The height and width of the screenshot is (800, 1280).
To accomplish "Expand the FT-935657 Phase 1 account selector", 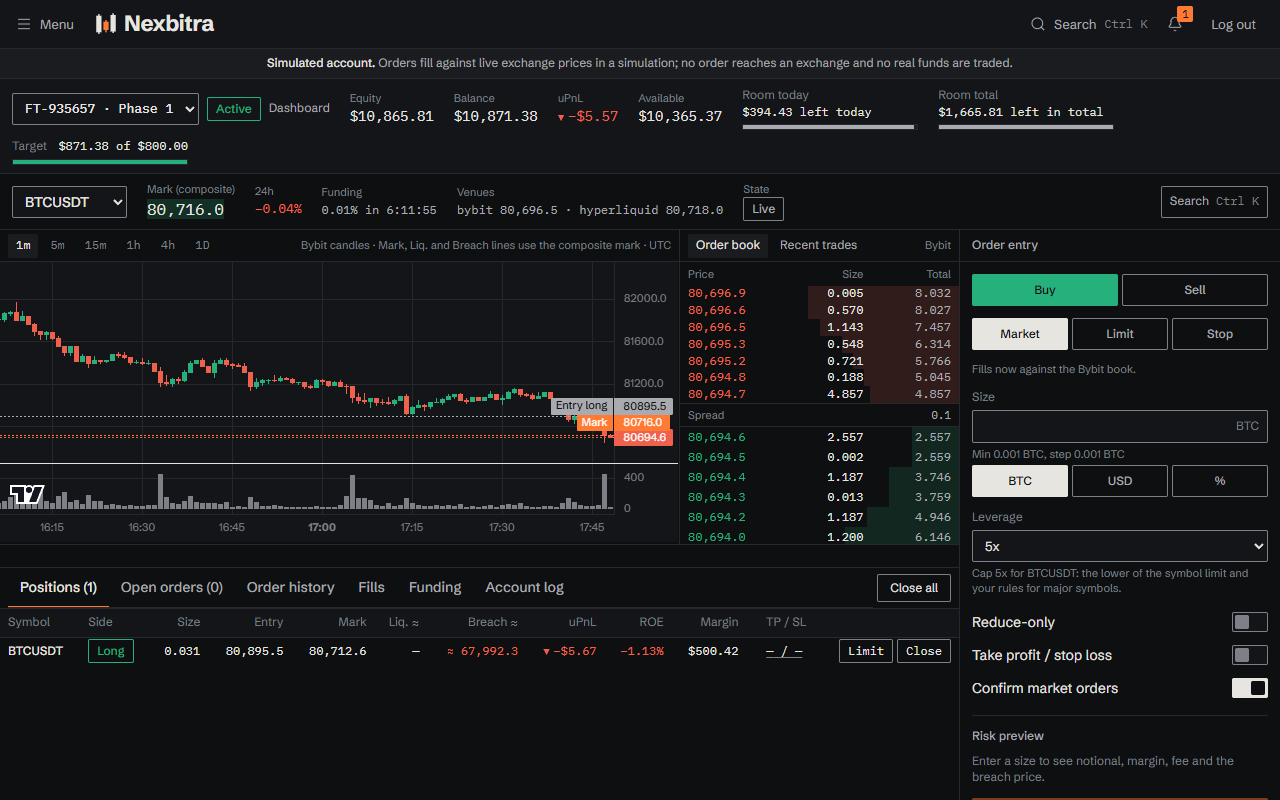I will 105,109.
